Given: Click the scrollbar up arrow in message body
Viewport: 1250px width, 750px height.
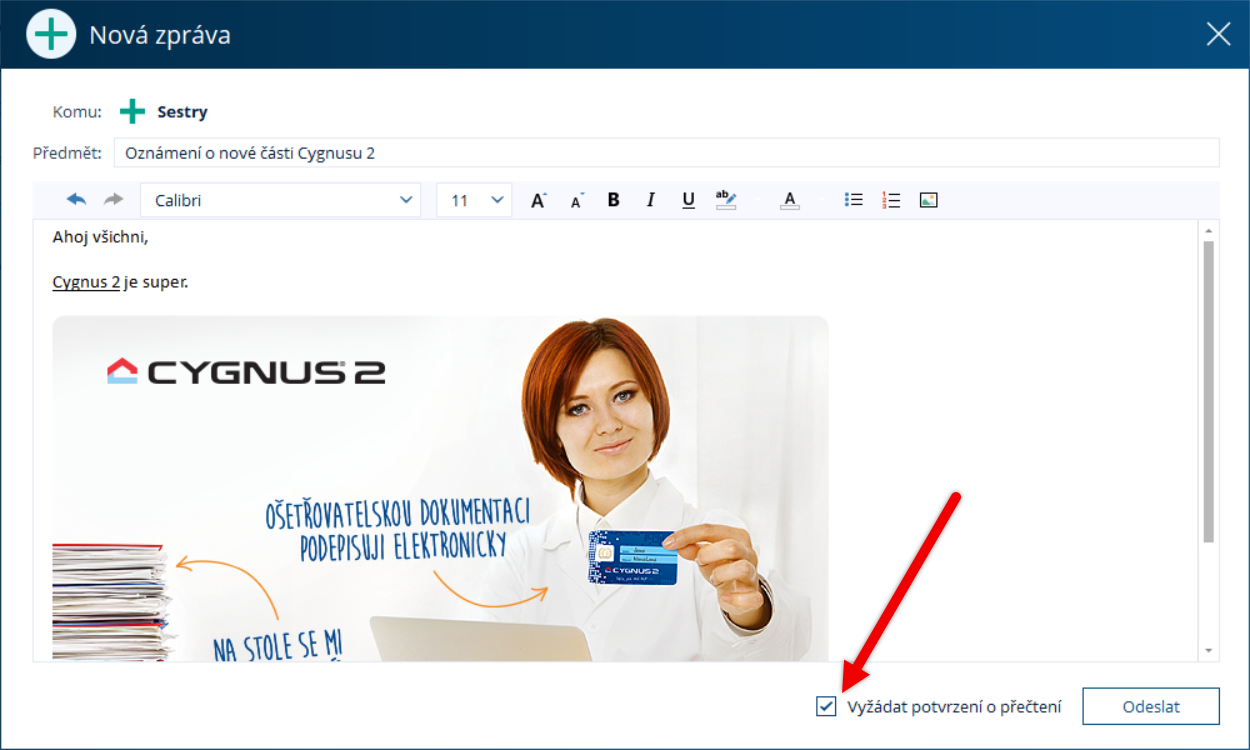Looking at the screenshot, I should tap(1208, 229).
